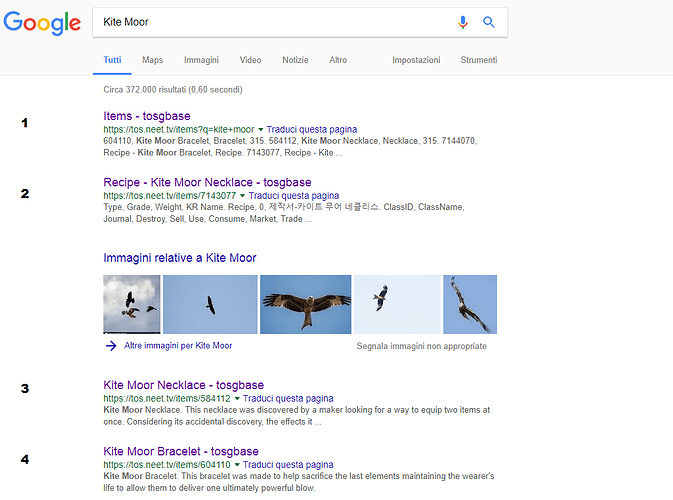This screenshot has height=500, width=673.
Task: Open Impostazioni settings menu
Action: tap(416, 60)
